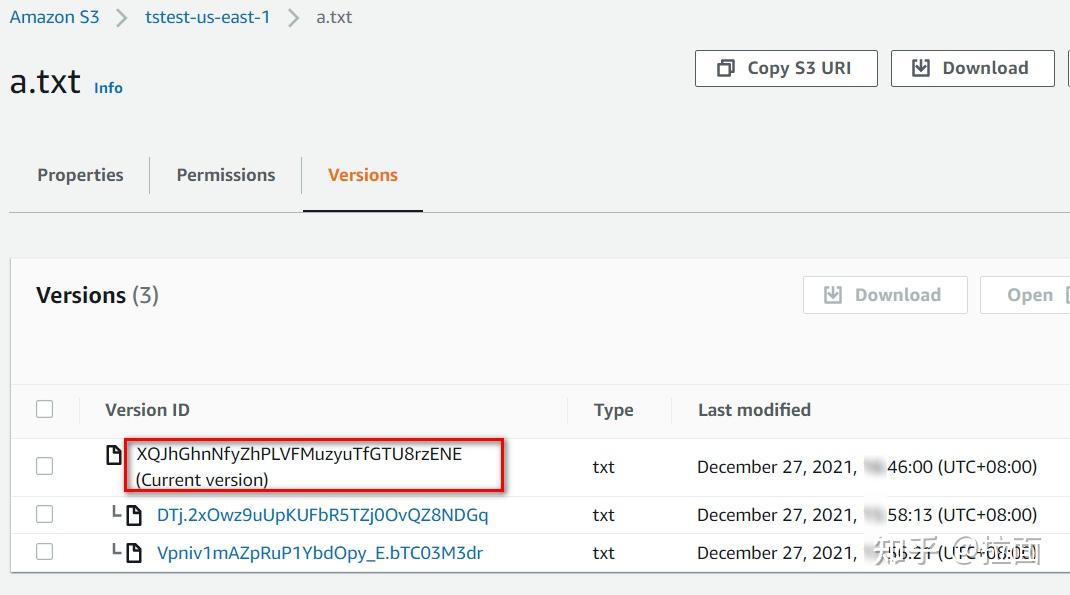This screenshot has height=595, width=1070.
Task: Click the a.txt breadcrumb text
Action: (x=334, y=17)
